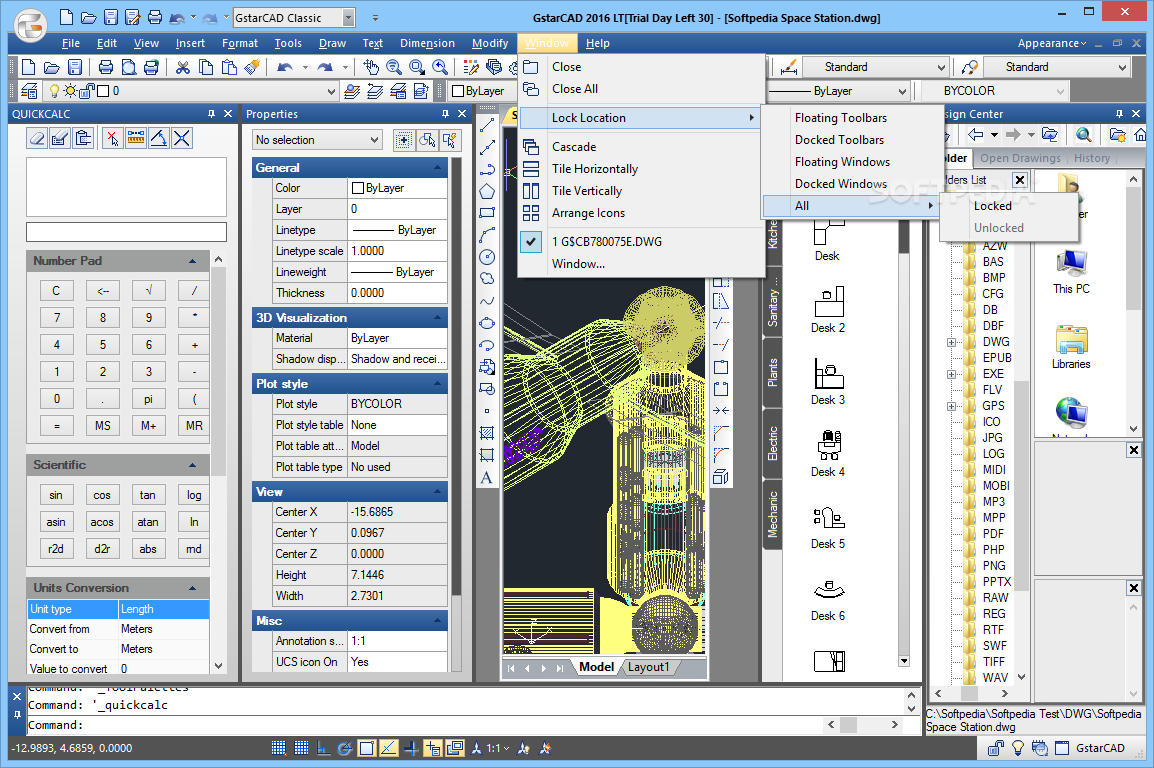Click Quick Select icon in Properties panel
The image size is (1154, 768).
click(x=450, y=140)
